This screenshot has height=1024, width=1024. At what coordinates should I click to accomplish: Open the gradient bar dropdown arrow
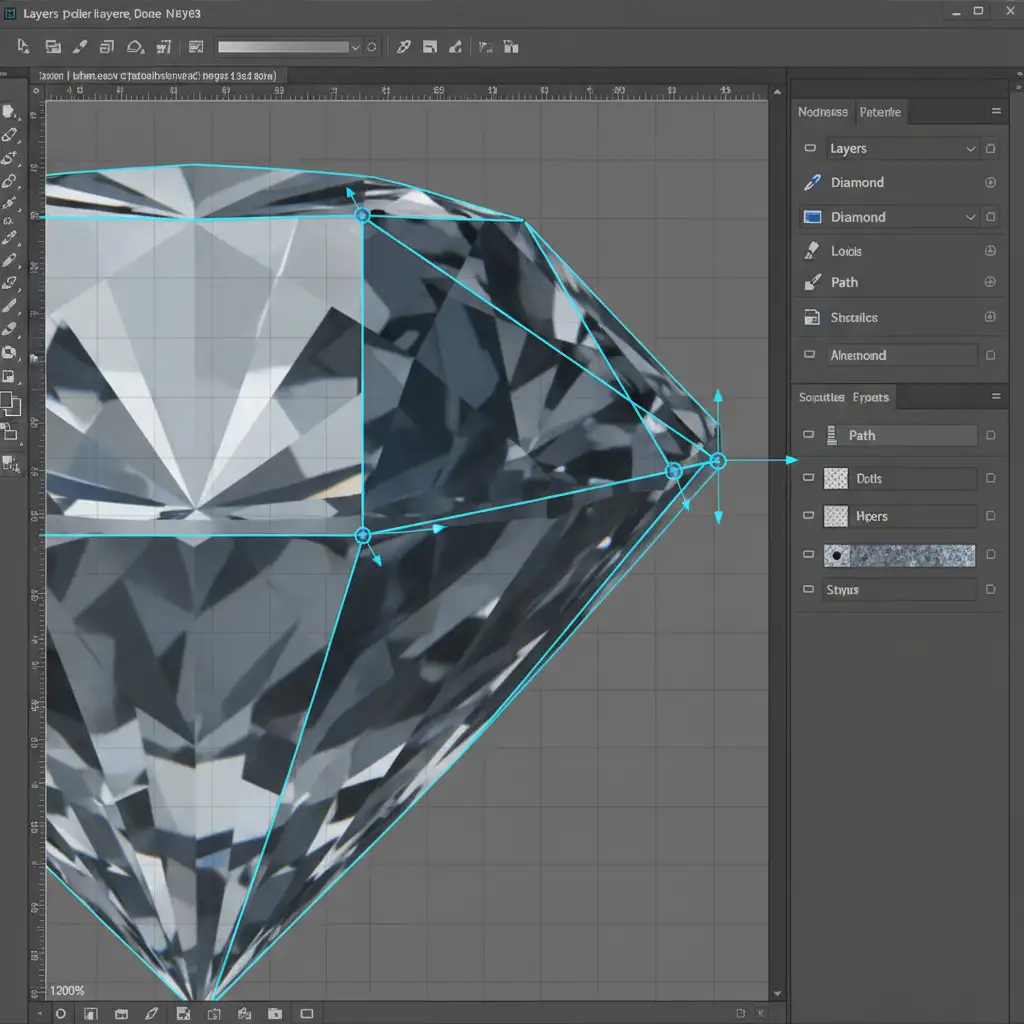(x=355, y=47)
